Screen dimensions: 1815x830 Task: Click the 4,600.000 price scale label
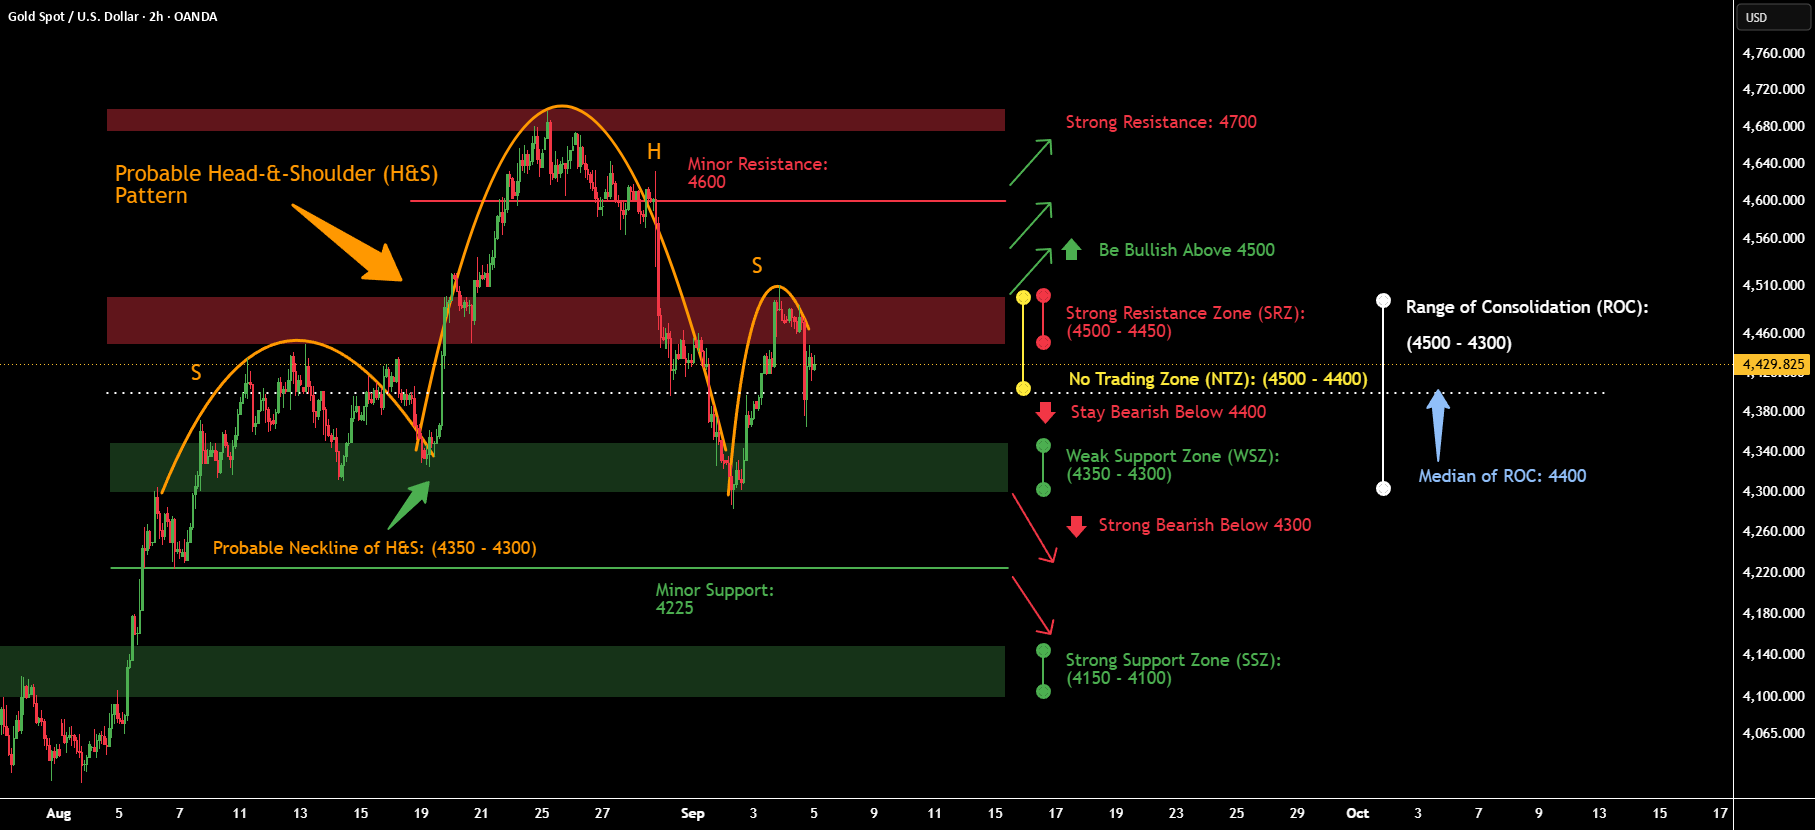[1773, 200]
